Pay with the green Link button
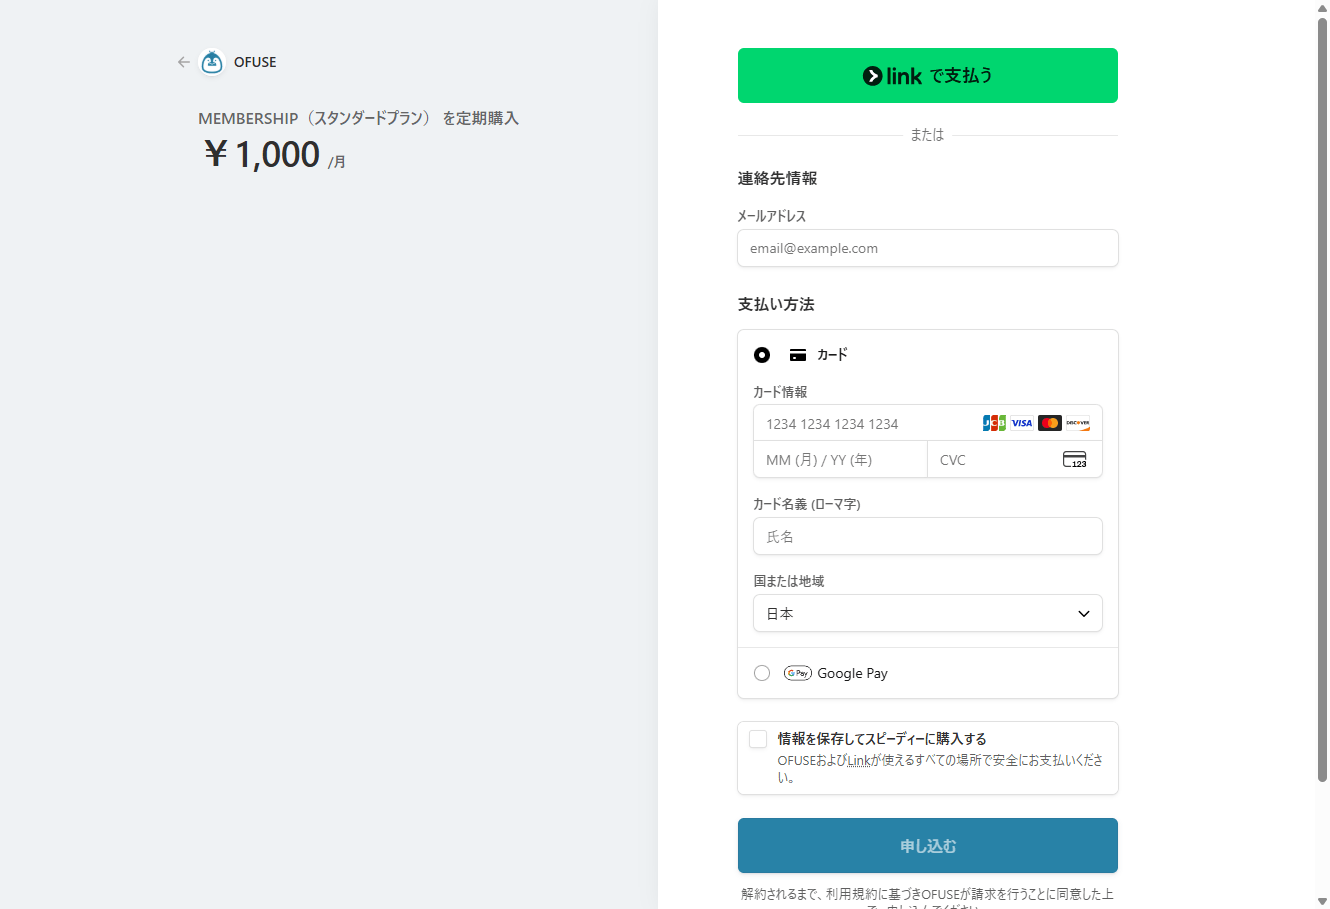This screenshot has width=1330, height=909. click(927, 76)
